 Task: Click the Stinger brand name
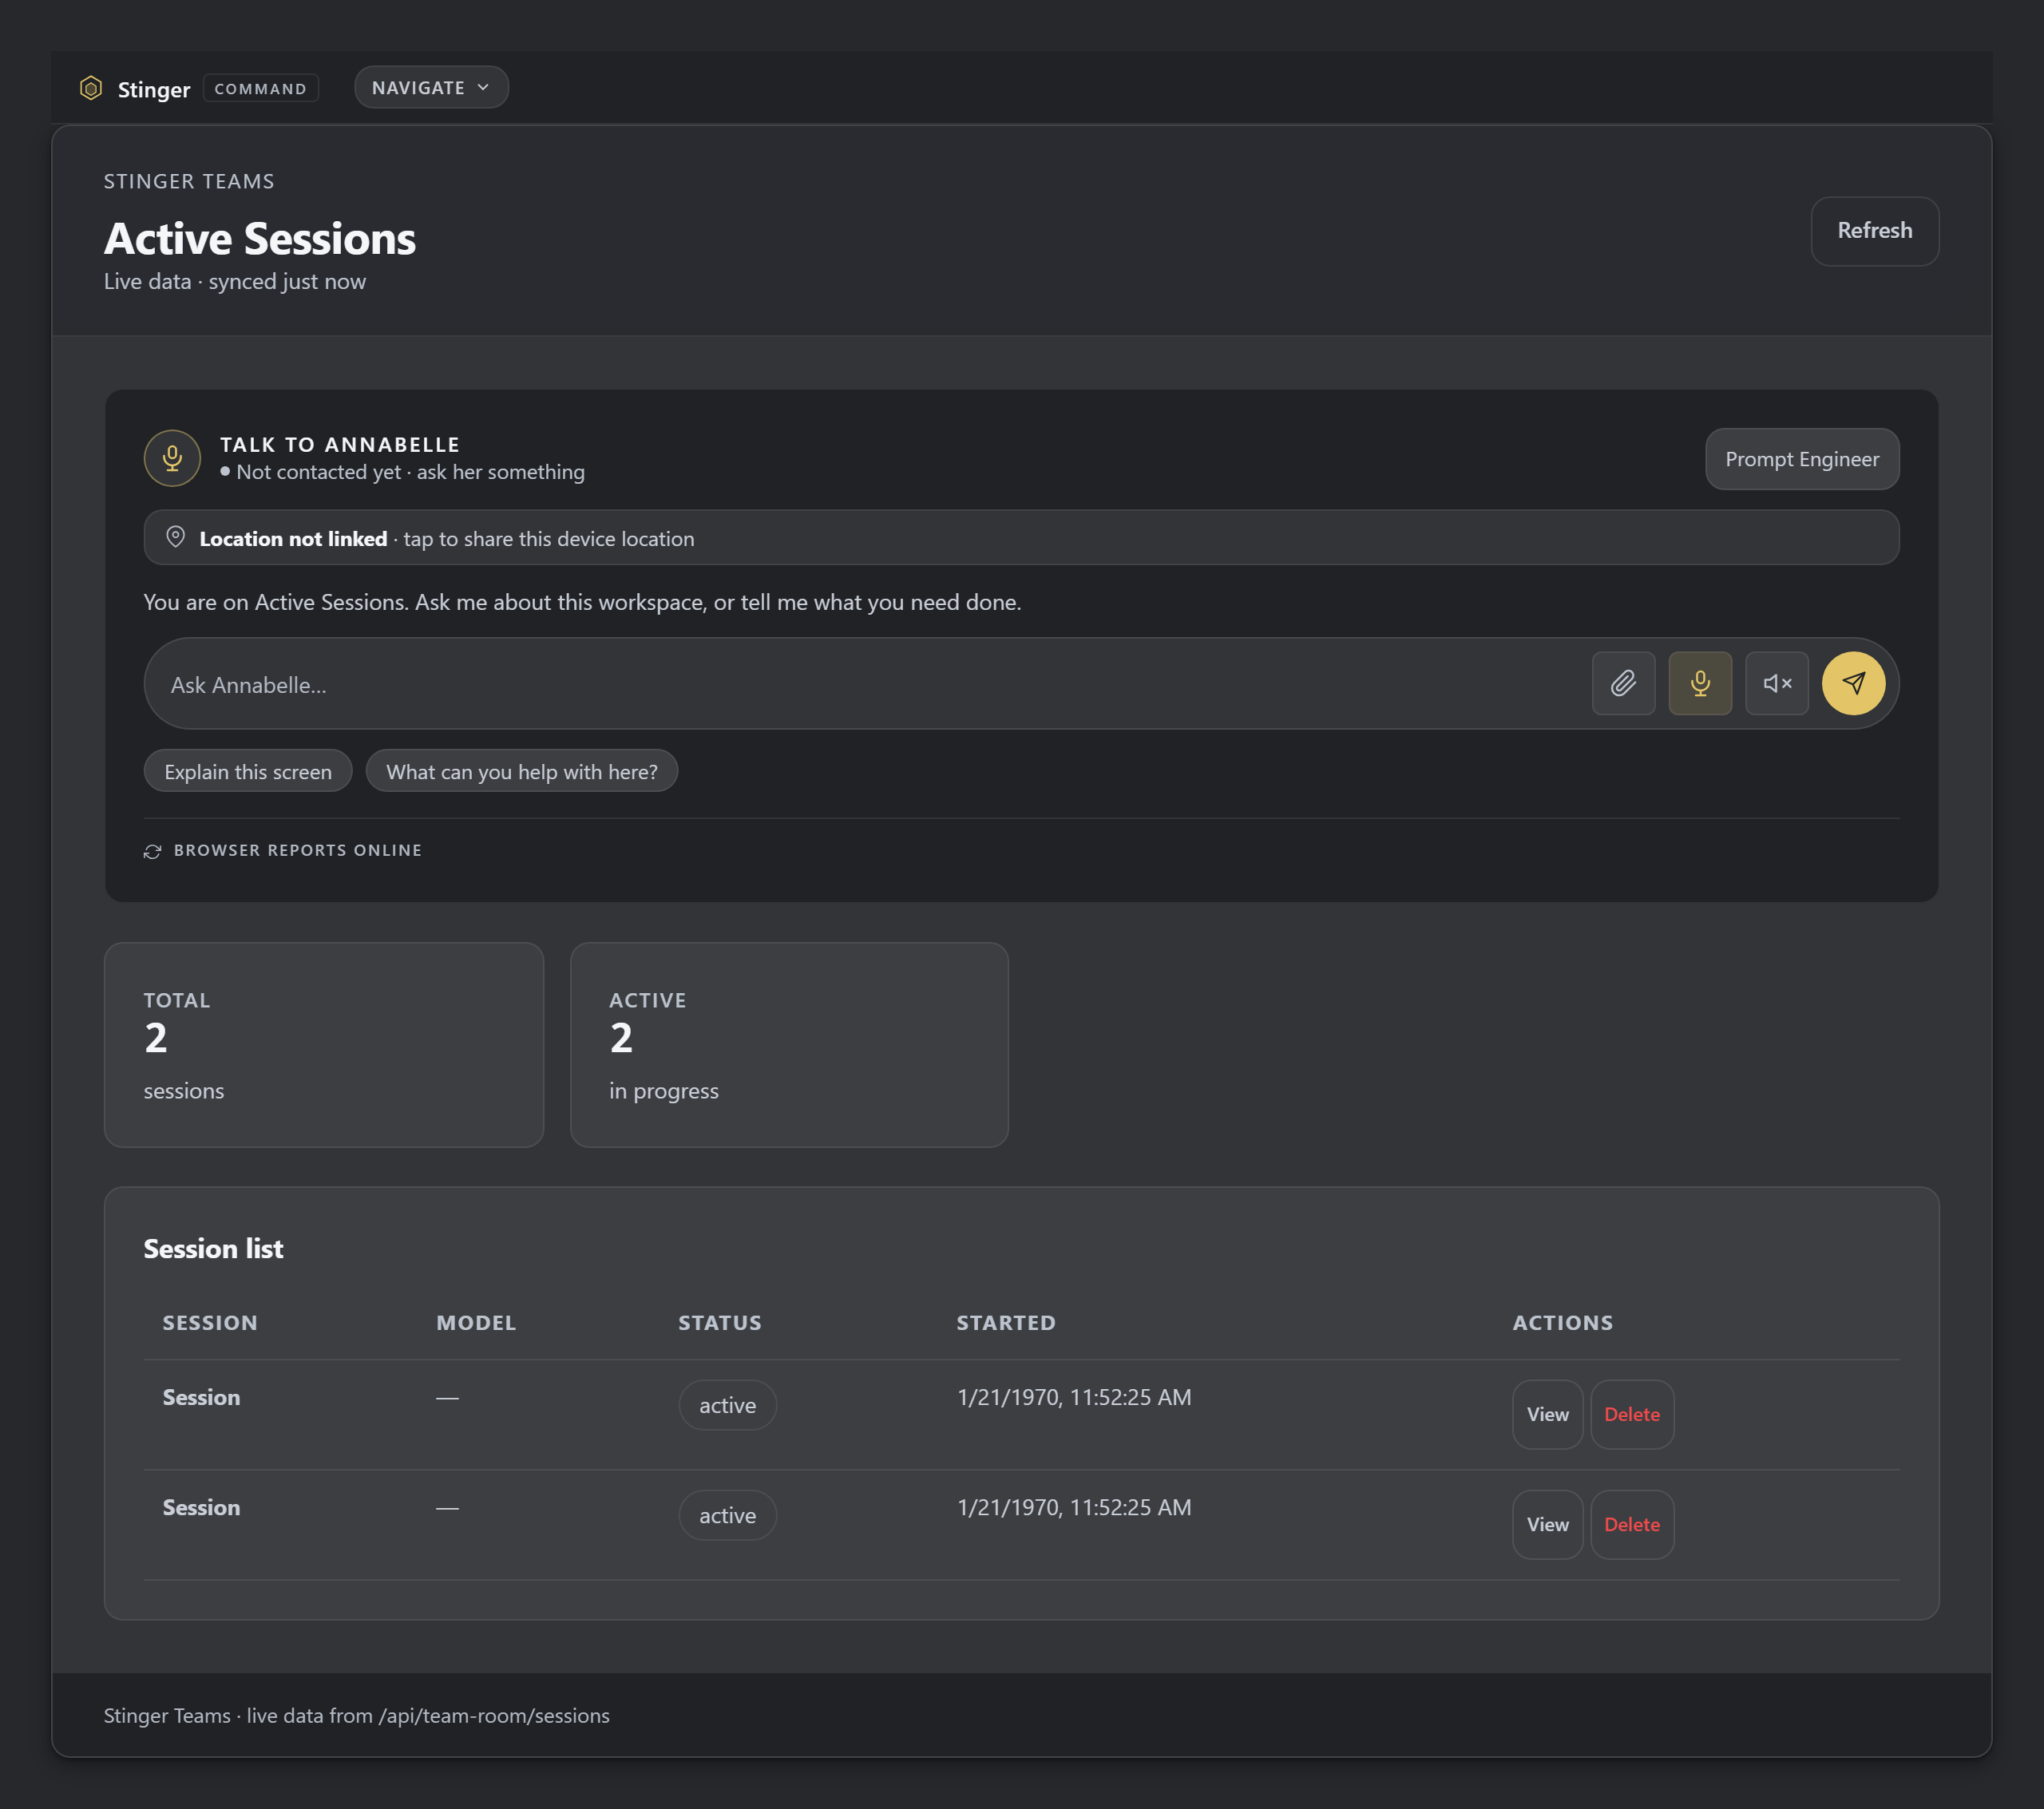tap(154, 89)
